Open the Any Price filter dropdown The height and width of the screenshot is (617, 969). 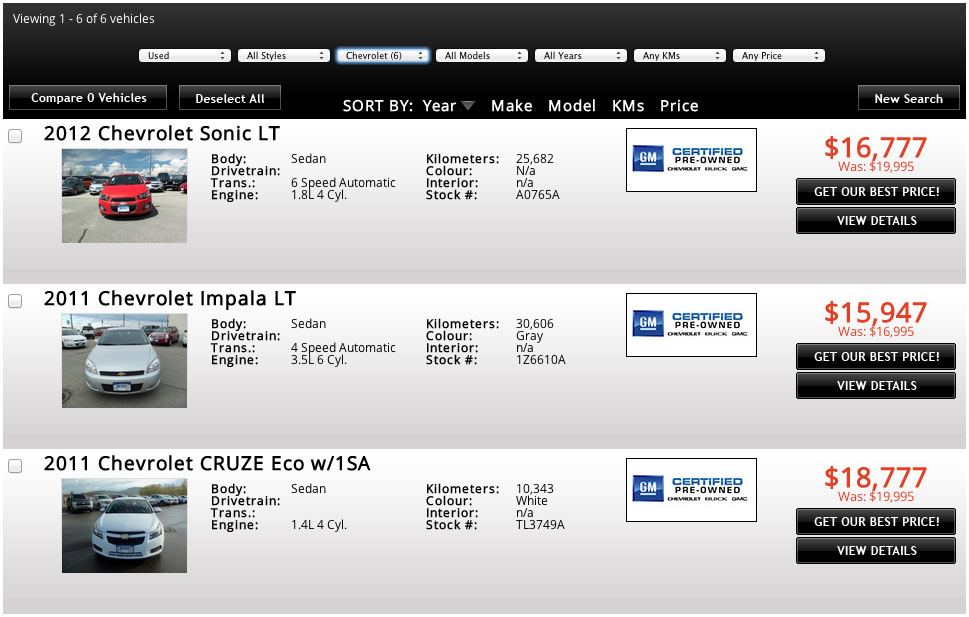pos(779,56)
